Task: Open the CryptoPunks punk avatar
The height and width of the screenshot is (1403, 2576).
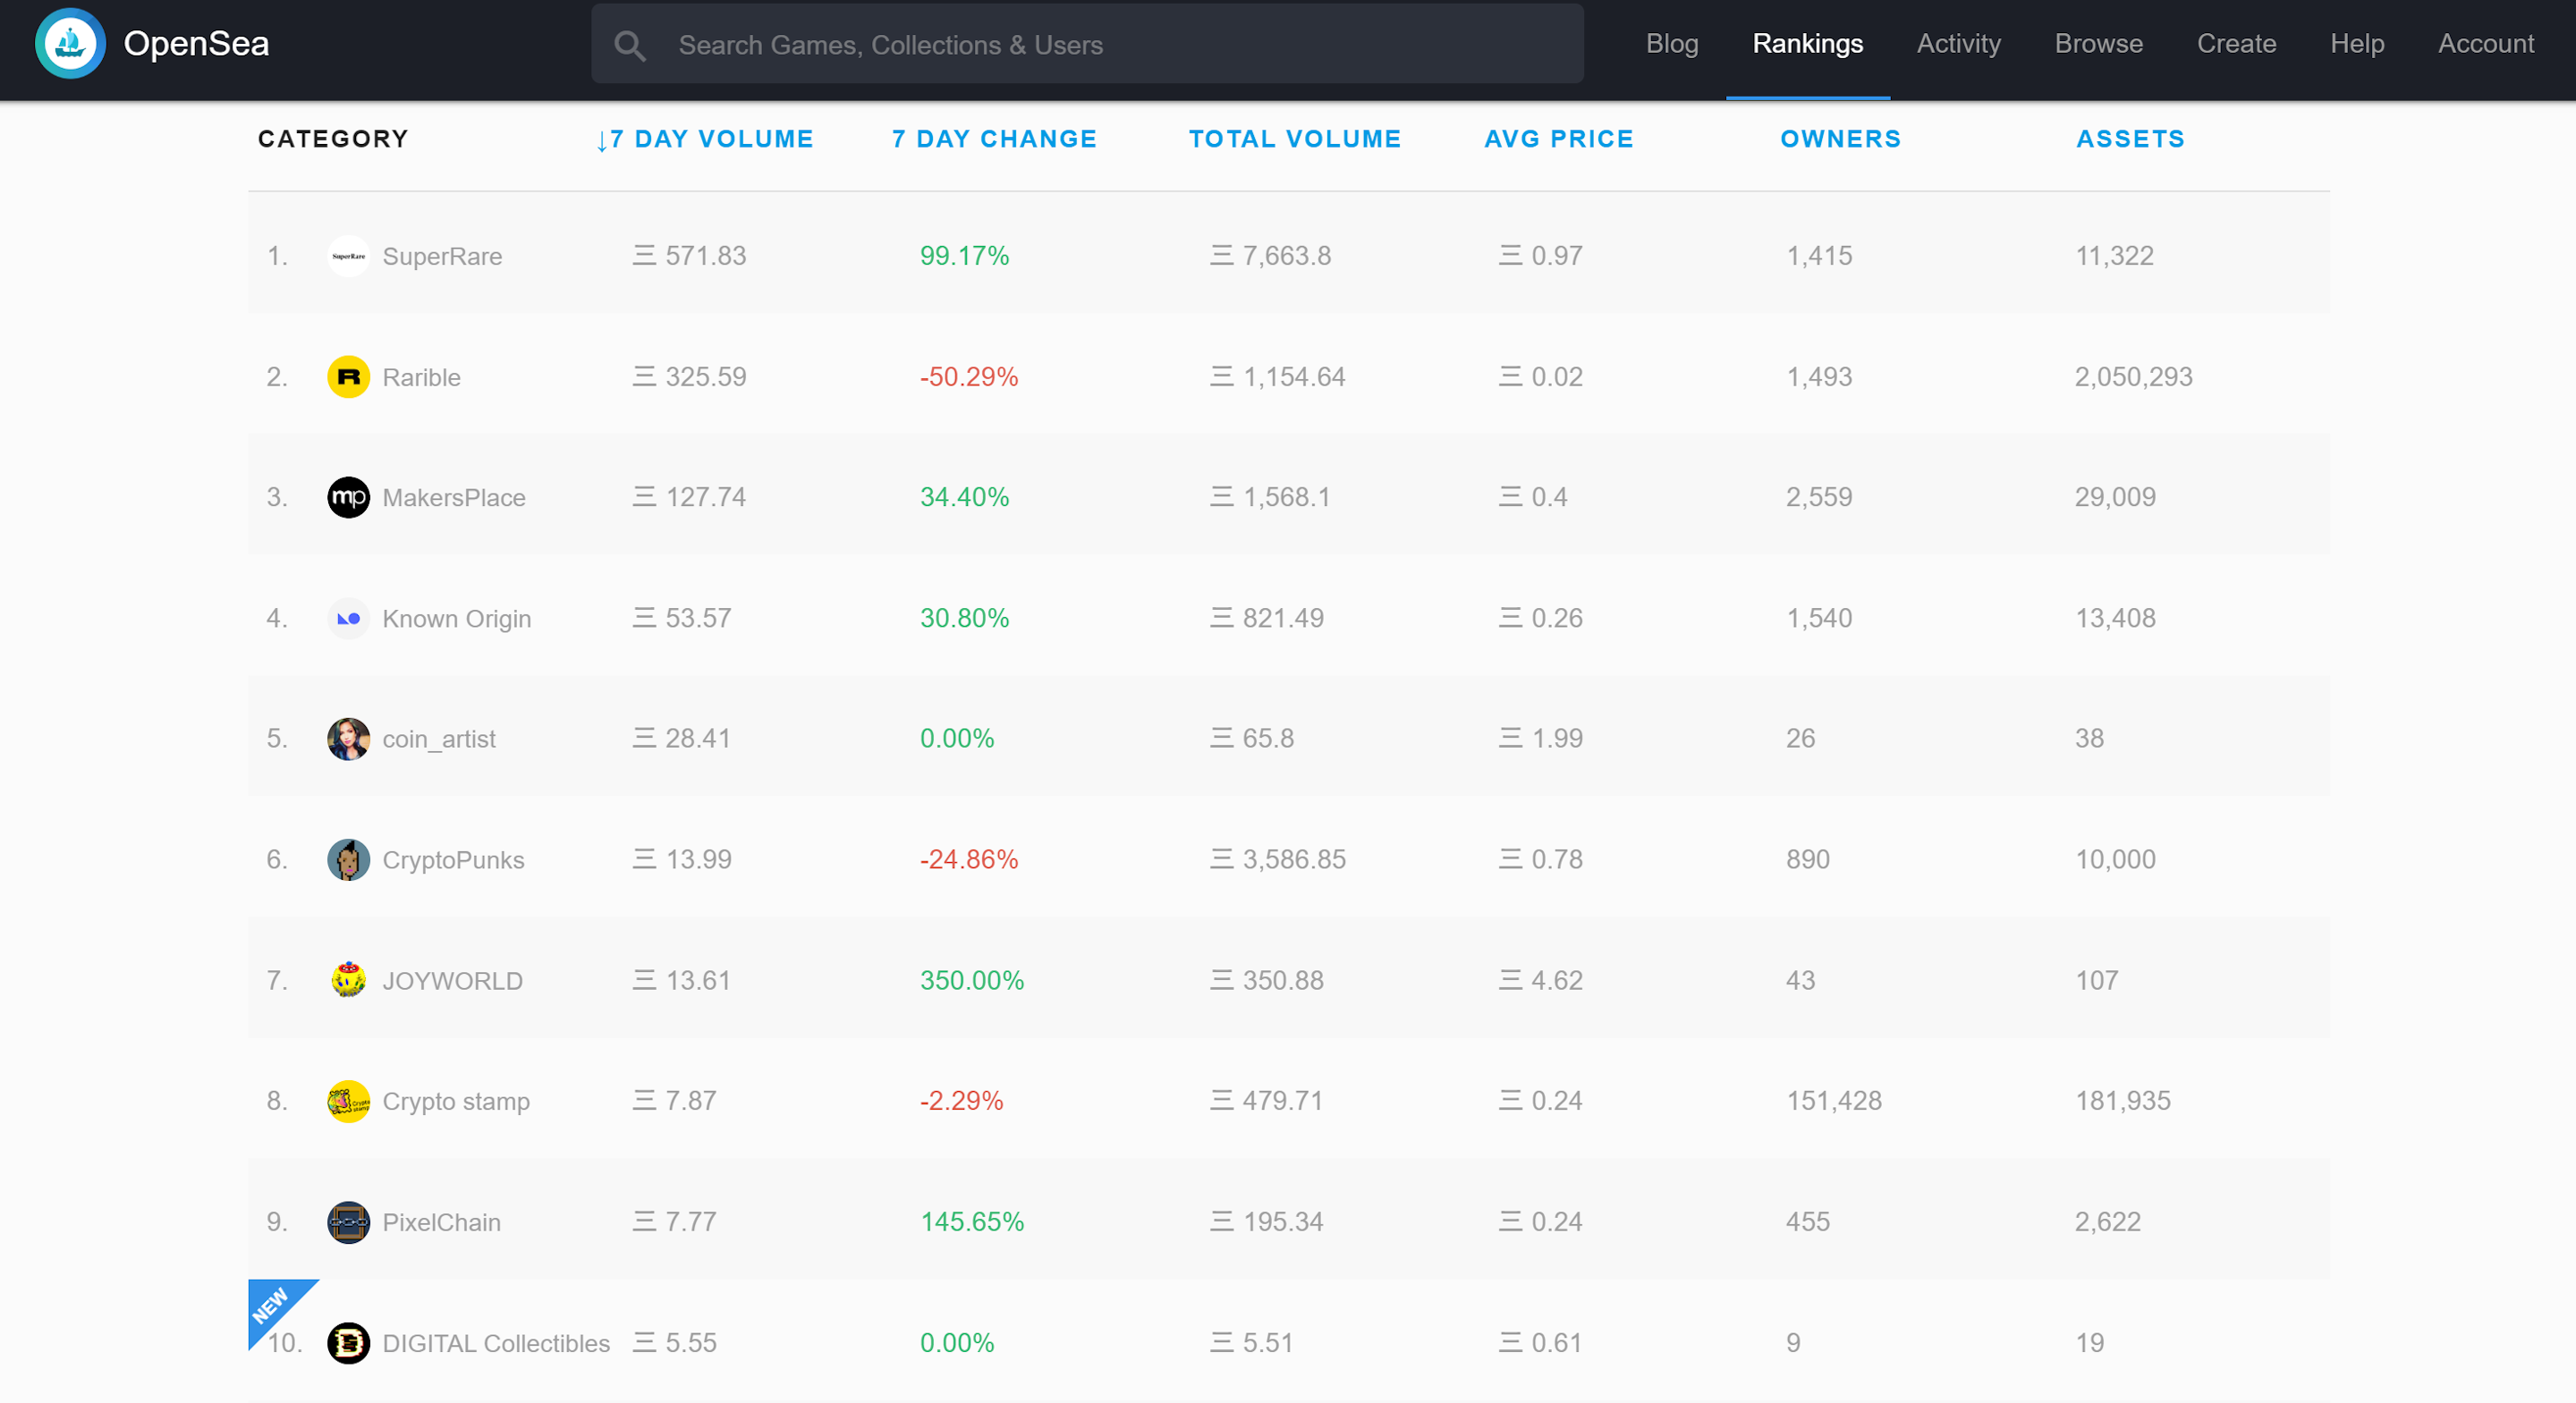Action: click(x=348, y=860)
